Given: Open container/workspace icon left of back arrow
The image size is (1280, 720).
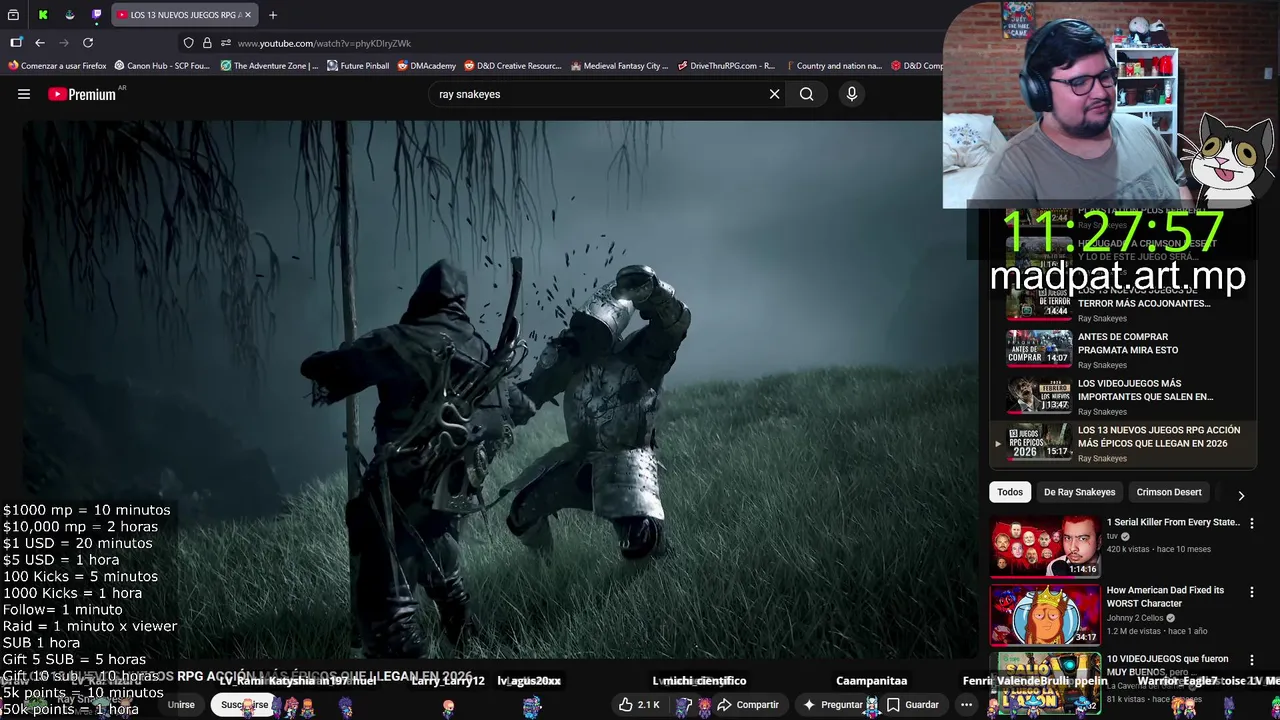Looking at the screenshot, I should click(16, 43).
